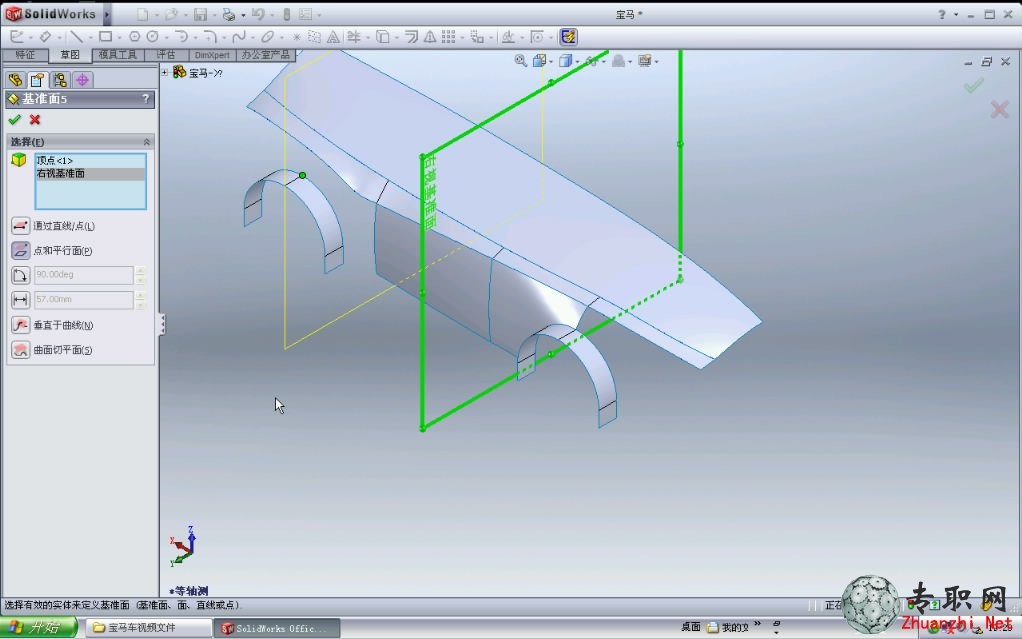This screenshot has height=639, width=1022.
Task: Open the 宝马车视频文件 taskbar folder
Action: click(x=148, y=627)
